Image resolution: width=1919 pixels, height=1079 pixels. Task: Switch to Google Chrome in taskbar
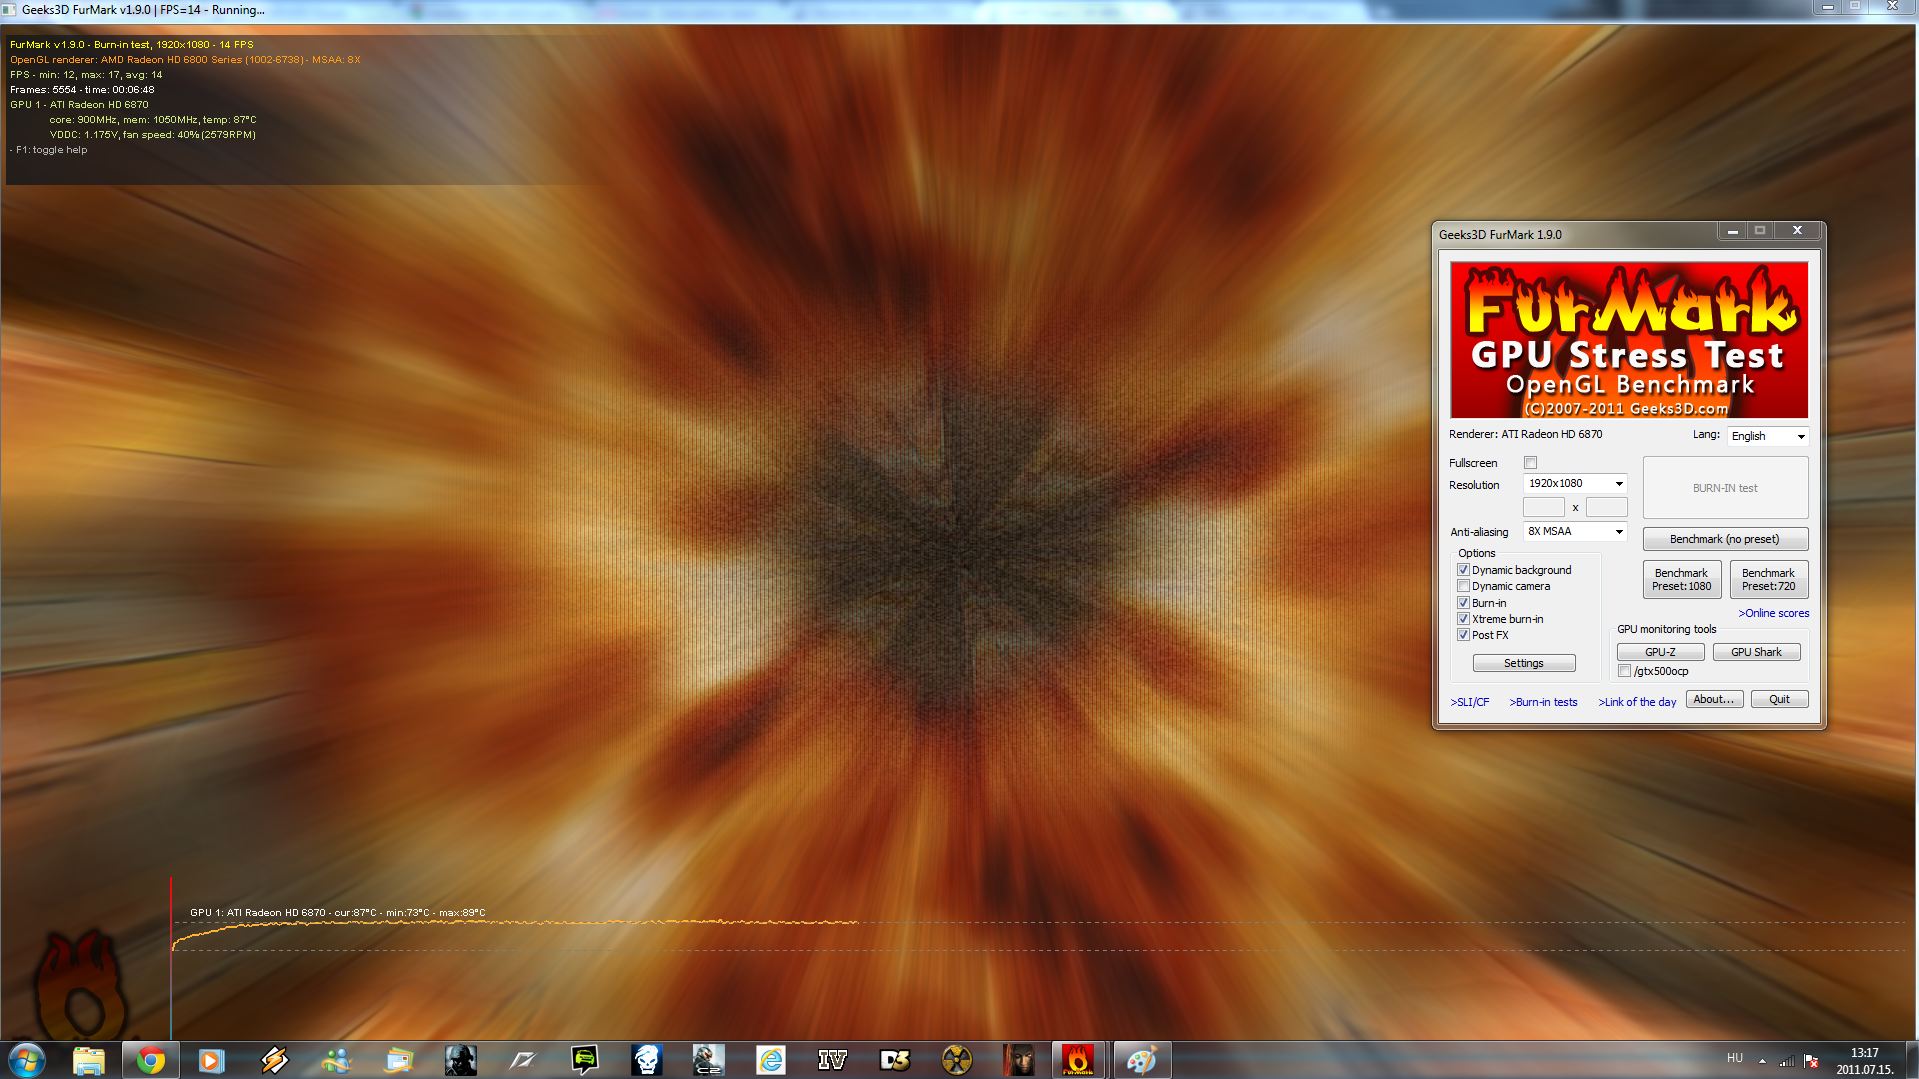tap(150, 1060)
